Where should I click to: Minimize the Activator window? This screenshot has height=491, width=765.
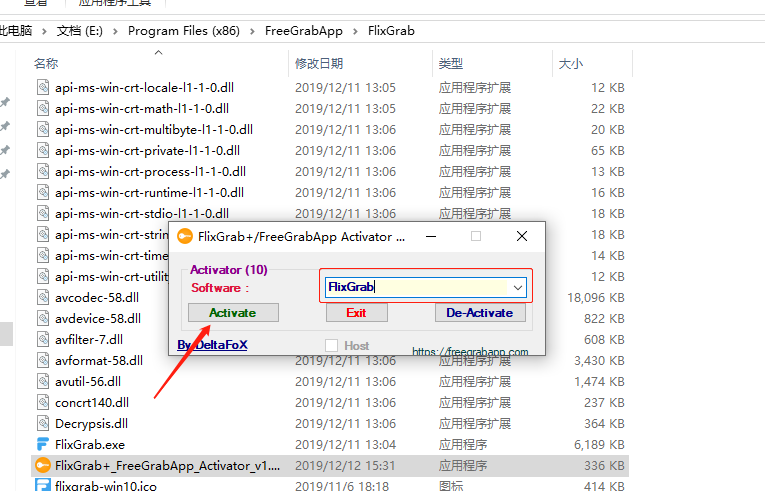click(x=431, y=236)
